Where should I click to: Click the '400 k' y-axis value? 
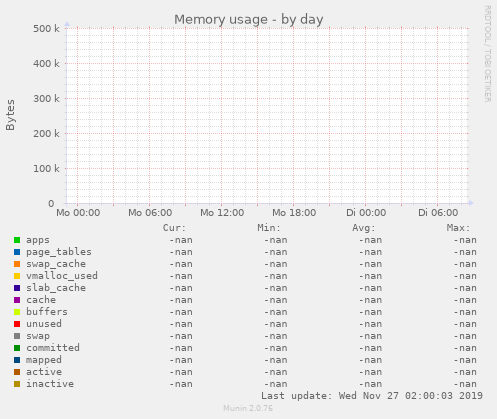click(46, 64)
